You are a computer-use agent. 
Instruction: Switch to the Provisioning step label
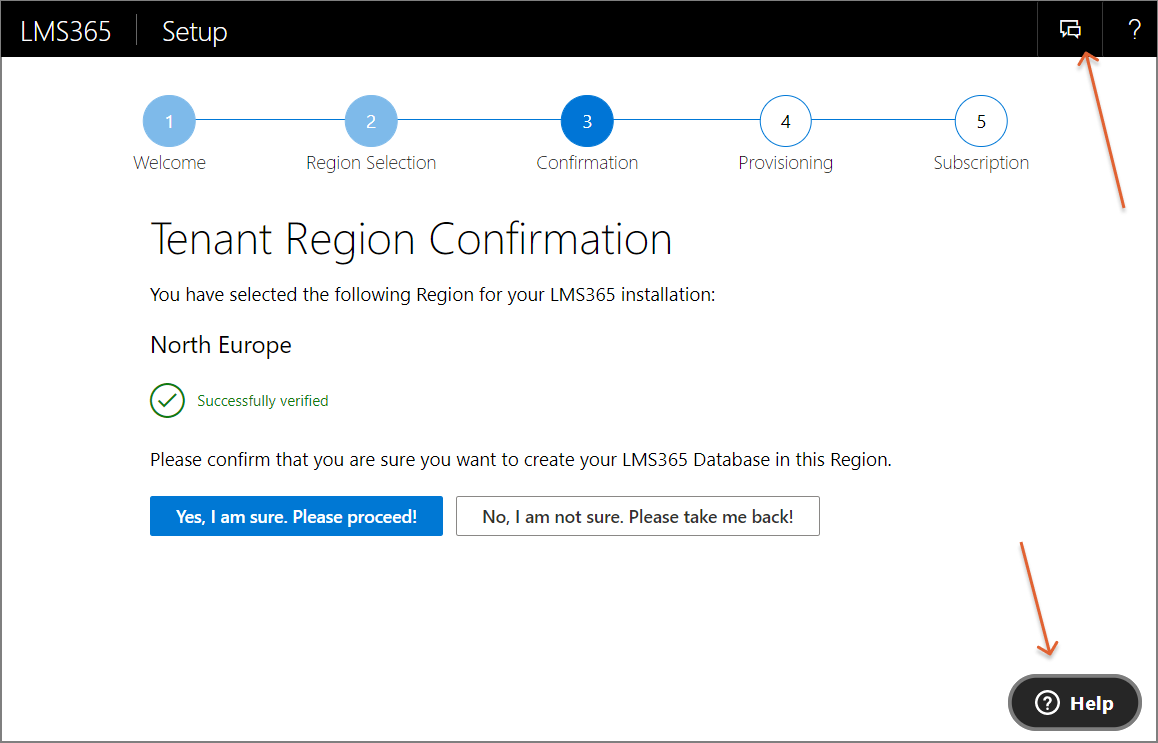[x=785, y=163]
